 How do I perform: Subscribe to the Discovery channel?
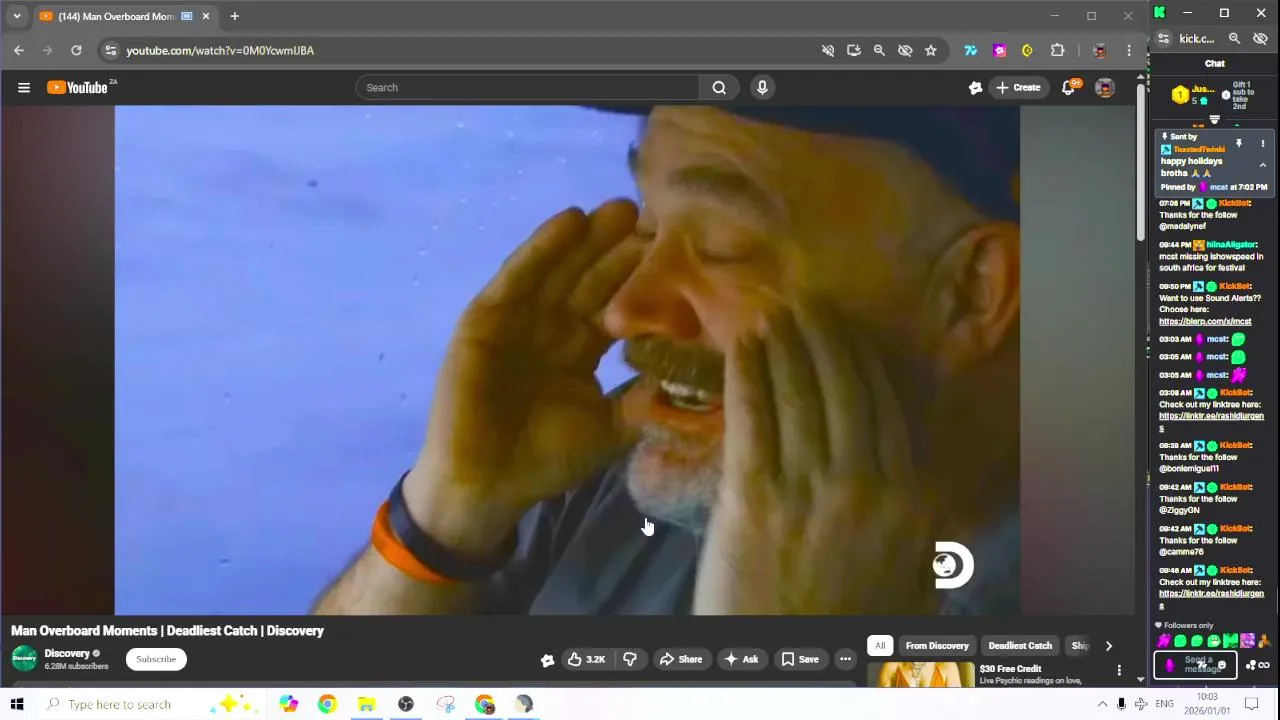tap(156, 659)
